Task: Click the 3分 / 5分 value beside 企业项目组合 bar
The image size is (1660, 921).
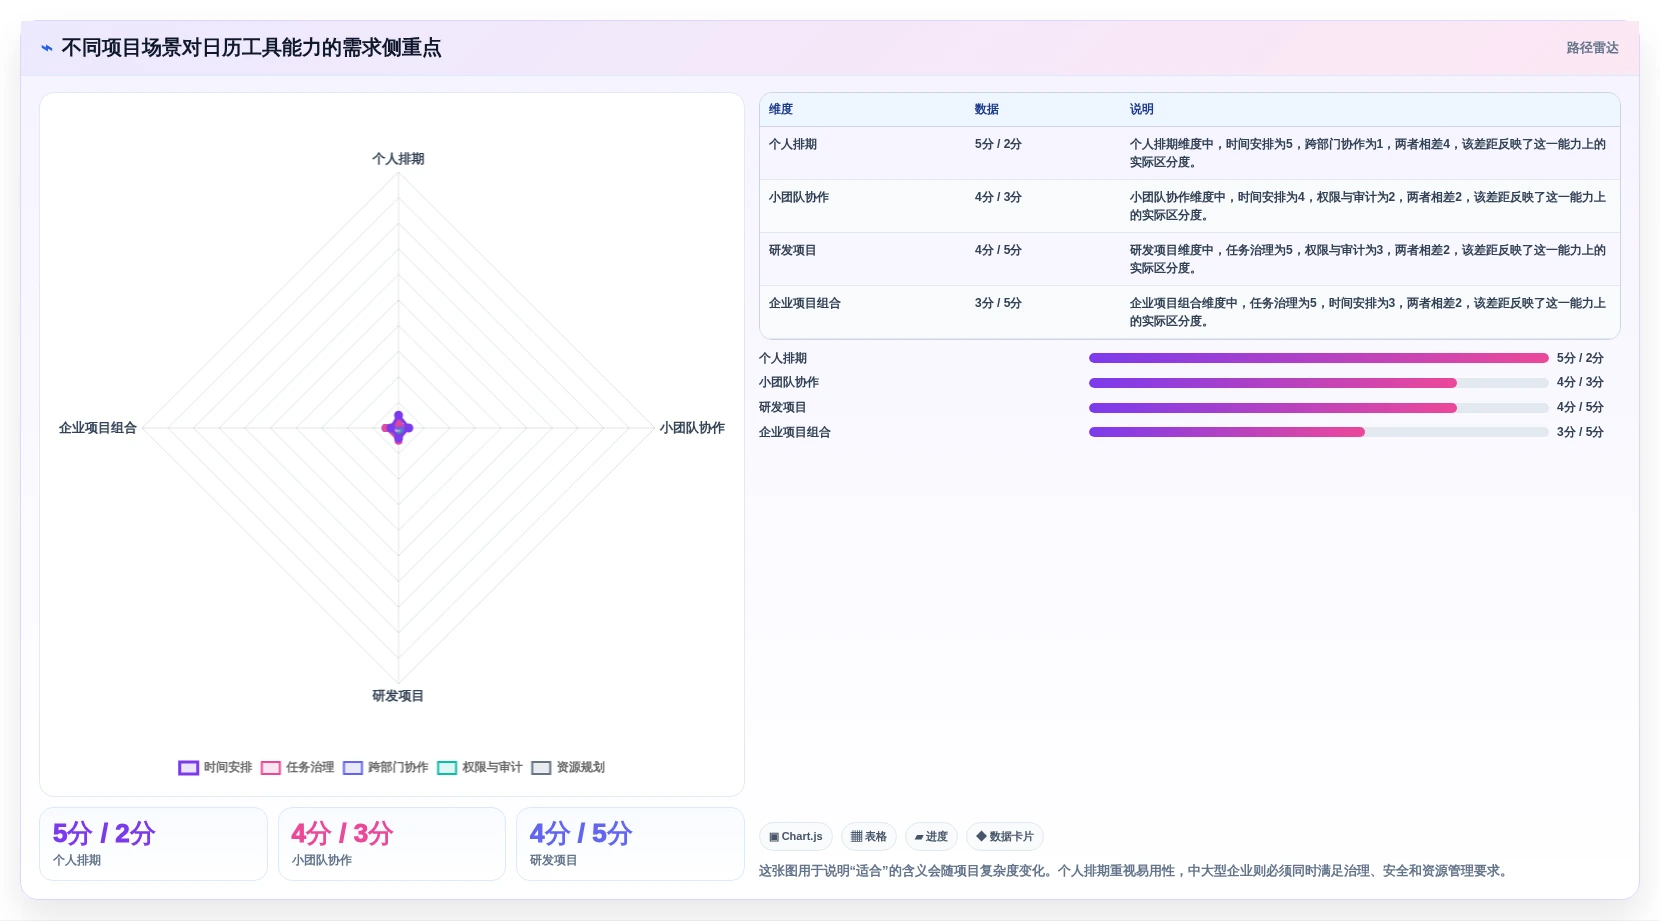Action: (1580, 432)
